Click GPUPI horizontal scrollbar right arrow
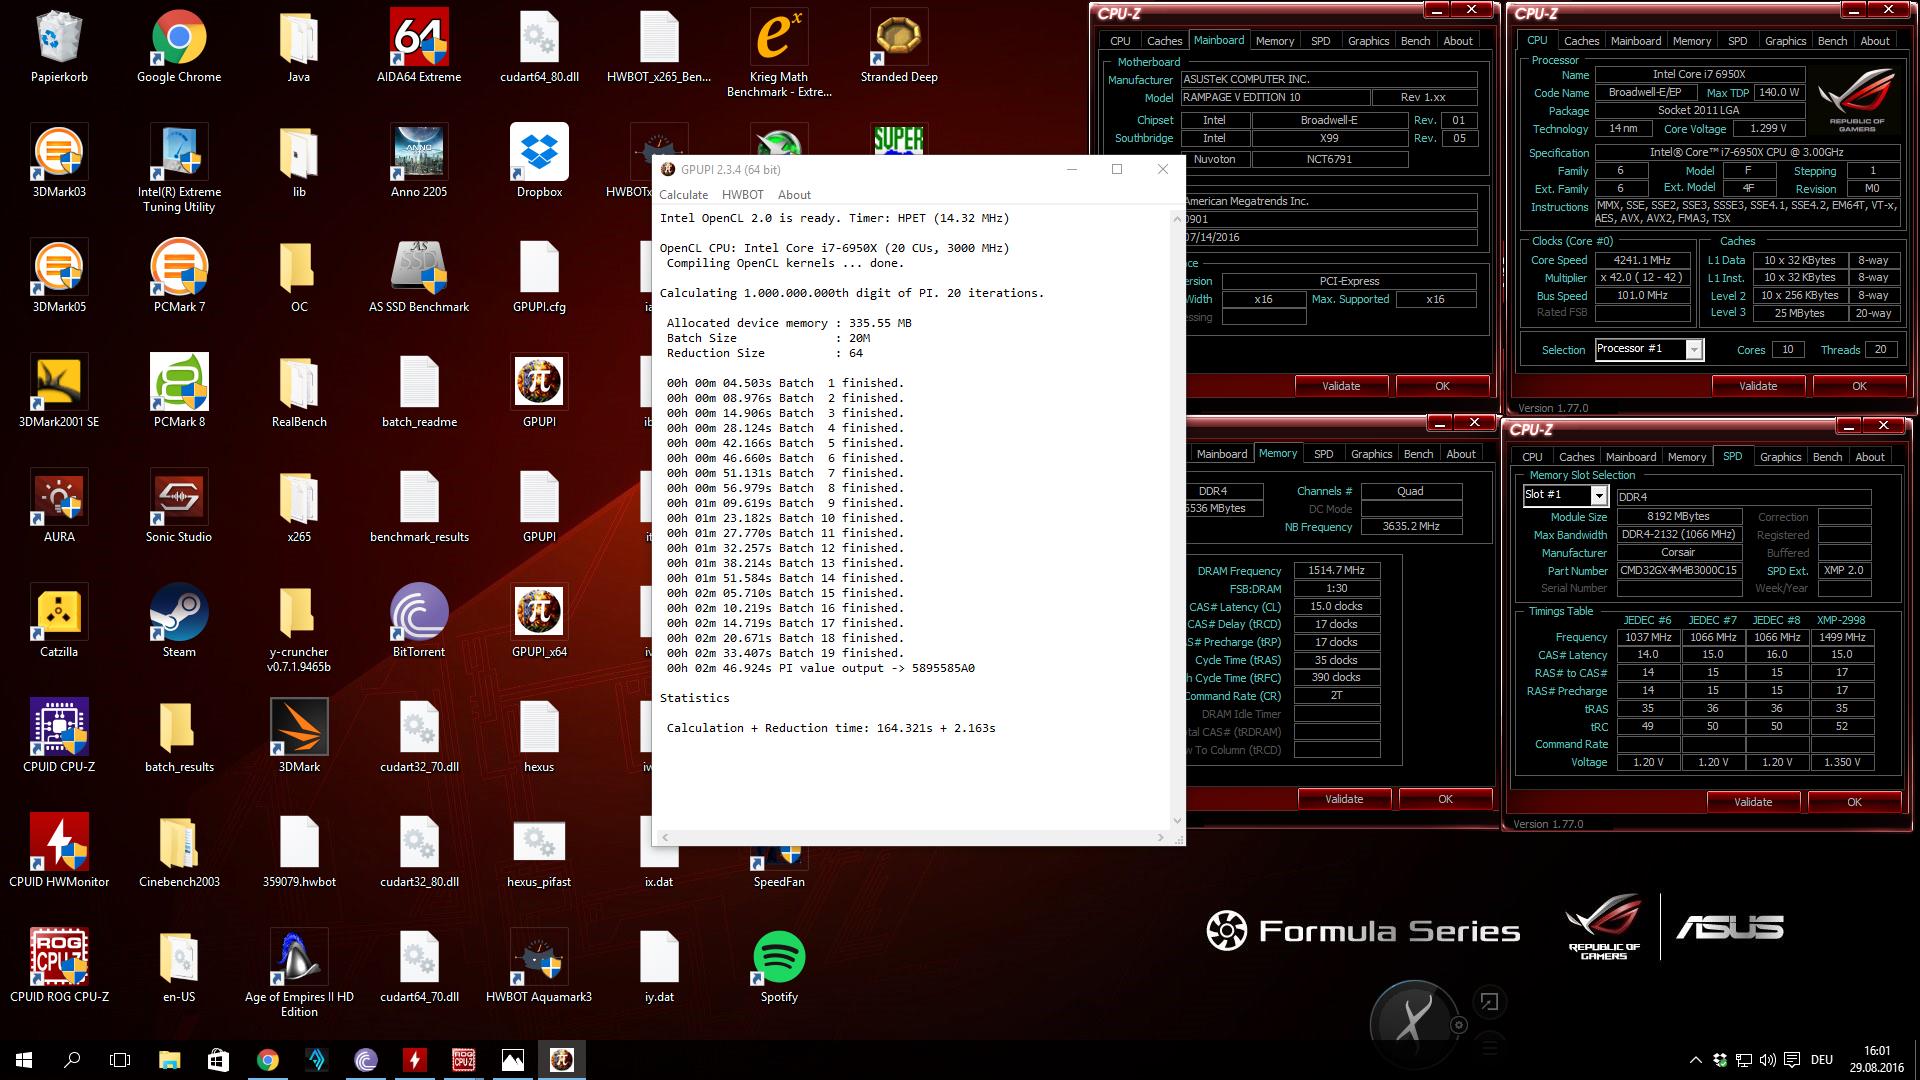The width and height of the screenshot is (1920, 1080). click(1161, 837)
